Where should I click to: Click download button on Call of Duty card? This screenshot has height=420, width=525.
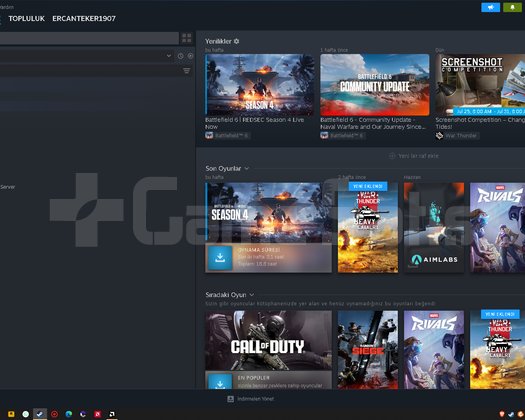220,381
